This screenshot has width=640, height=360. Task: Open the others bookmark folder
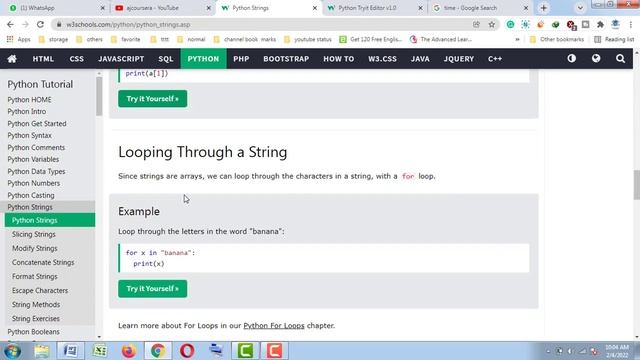pyautogui.click(x=89, y=40)
